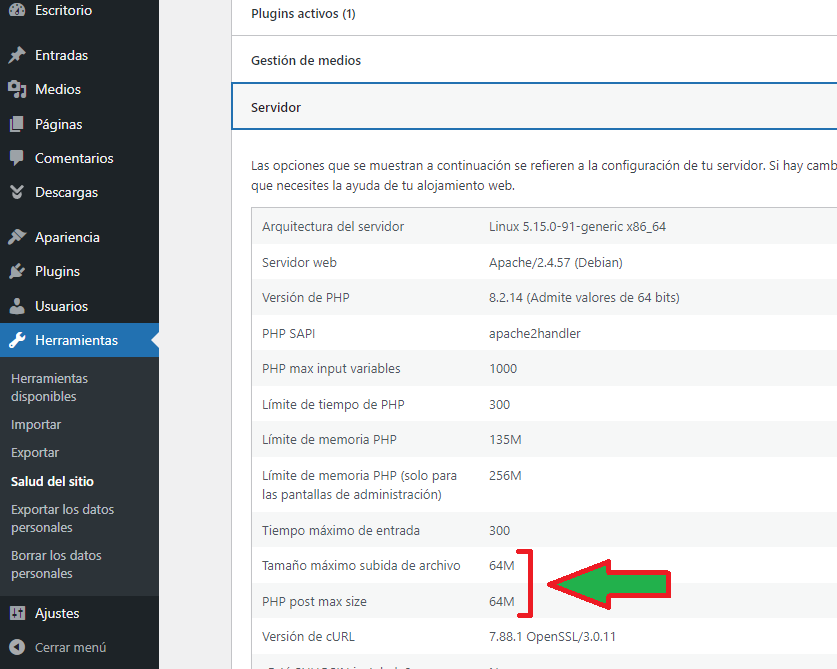This screenshot has height=669, width=837.
Task: Click the Usuarios person icon
Action: pos(17,306)
